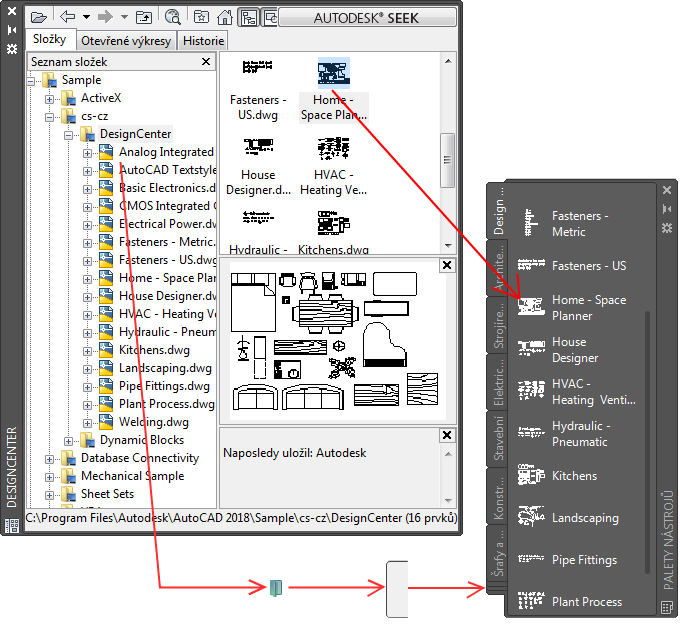Select Welding.dwg in folder tree

pos(154,422)
